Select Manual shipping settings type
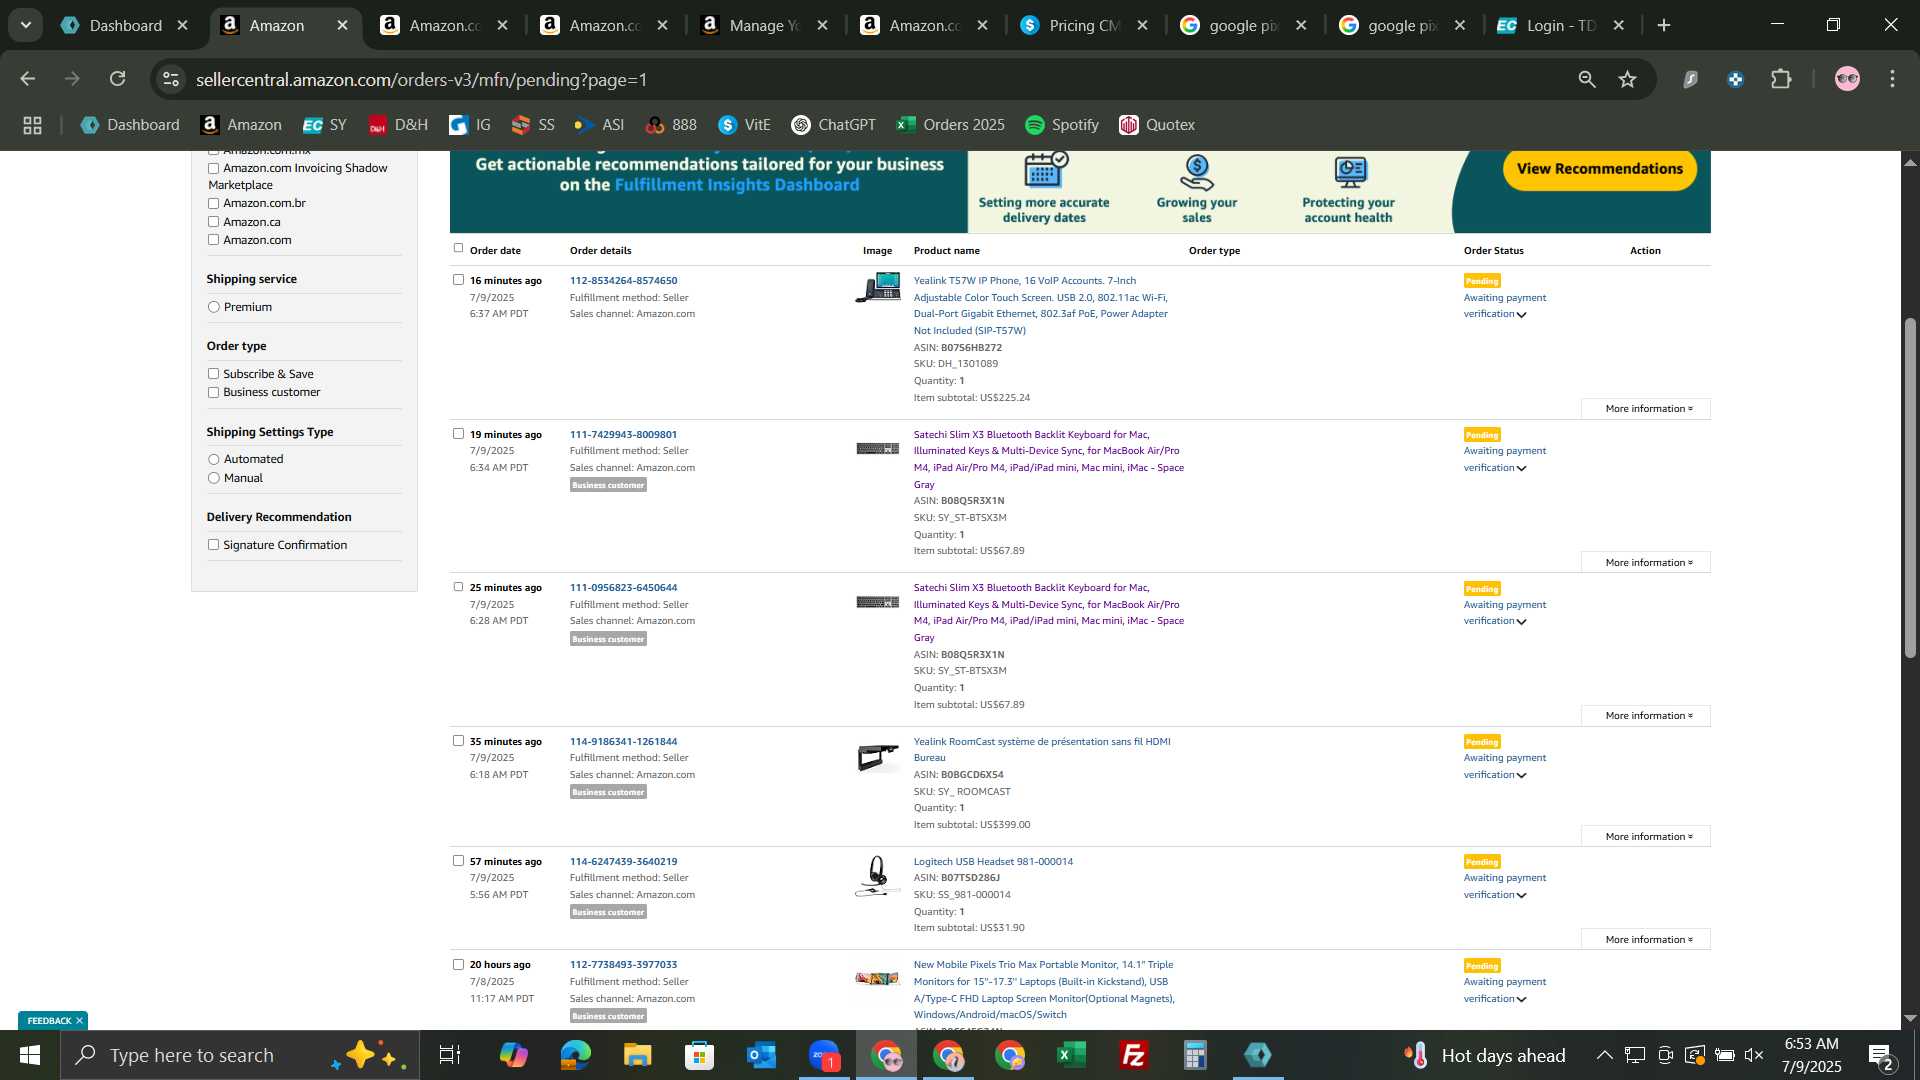 coord(213,478)
